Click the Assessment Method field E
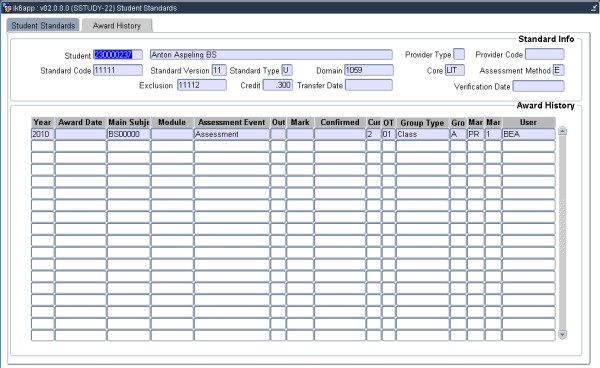The height and width of the screenshot is (368, 600). tap(558, 70)
